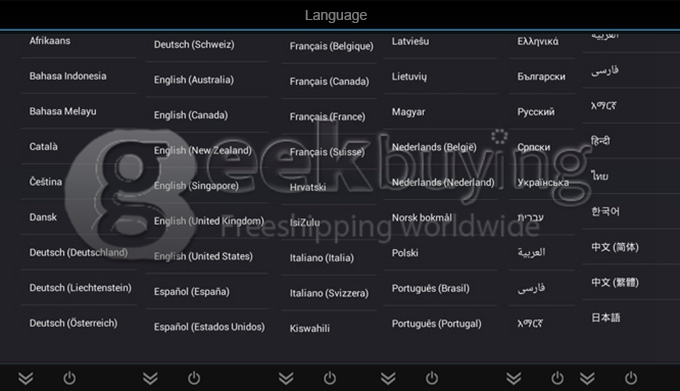Tap the power icon below the Afrikaans column
The height and width of the screenshot is (391, 680).
click(x=69, y=378)
